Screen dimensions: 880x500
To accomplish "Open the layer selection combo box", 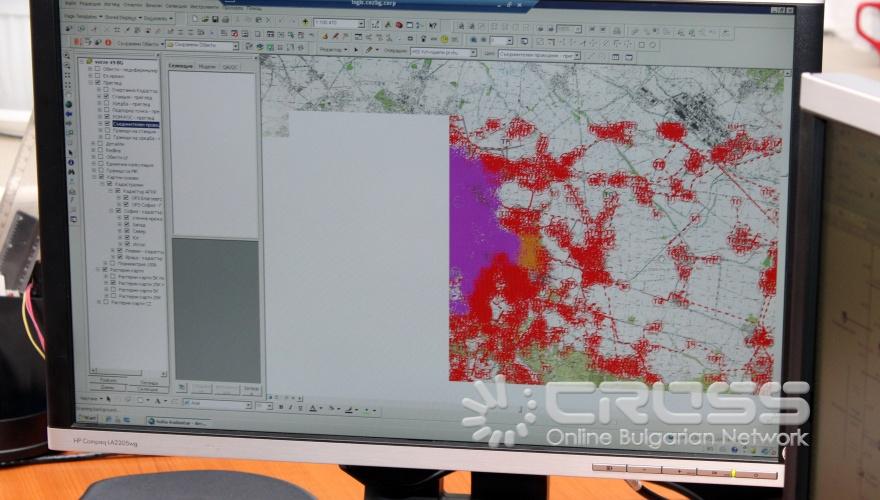I will (234, 45).
